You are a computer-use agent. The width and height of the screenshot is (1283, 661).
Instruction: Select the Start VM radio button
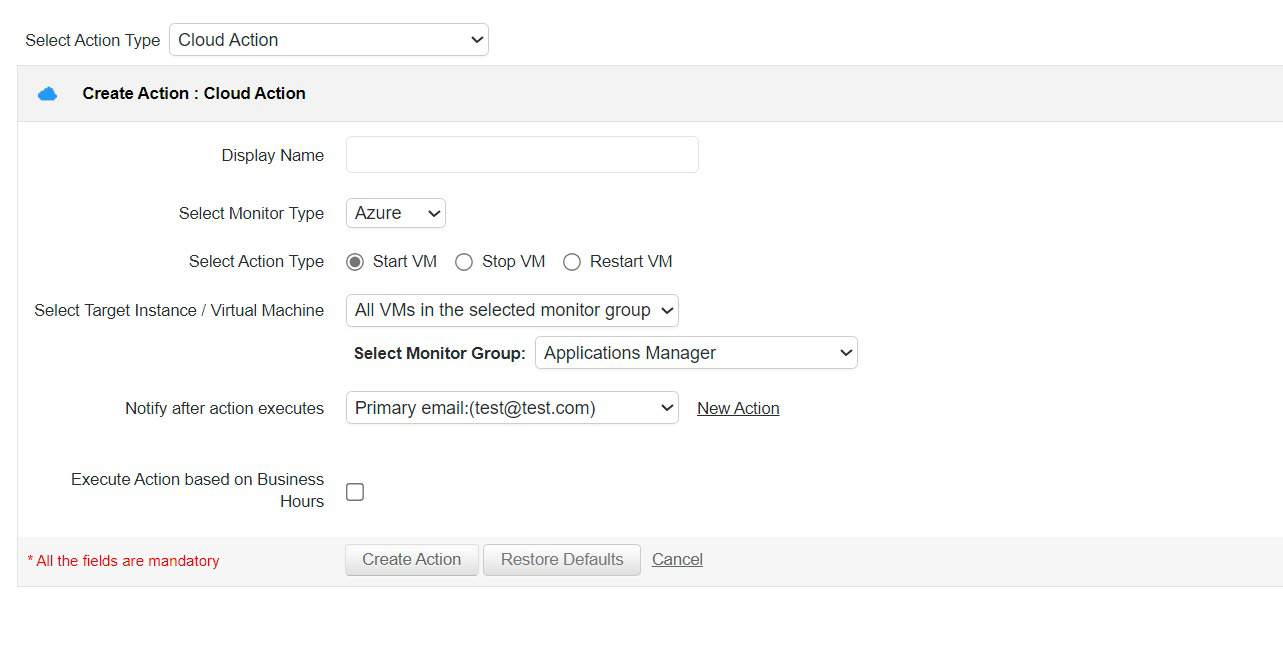355,261
